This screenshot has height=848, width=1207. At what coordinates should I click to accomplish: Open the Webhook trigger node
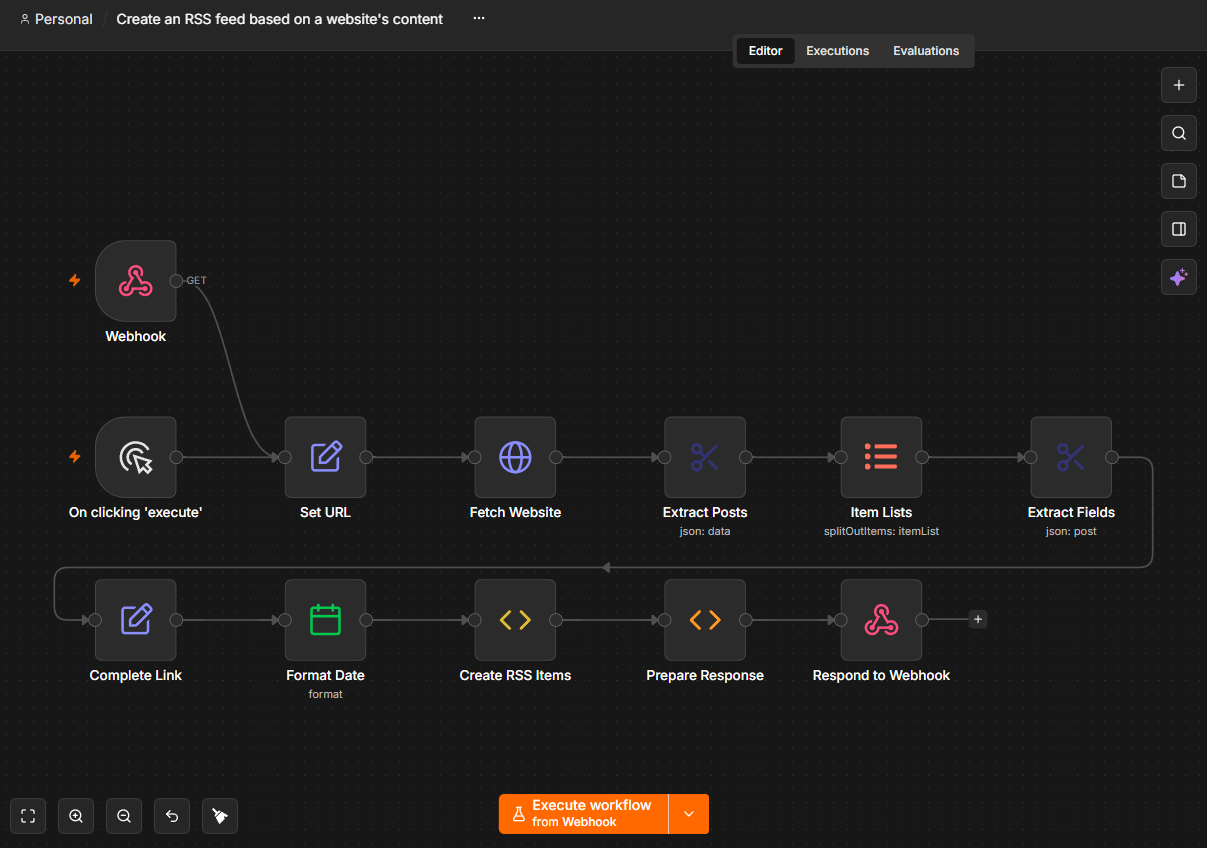[136, 281]
